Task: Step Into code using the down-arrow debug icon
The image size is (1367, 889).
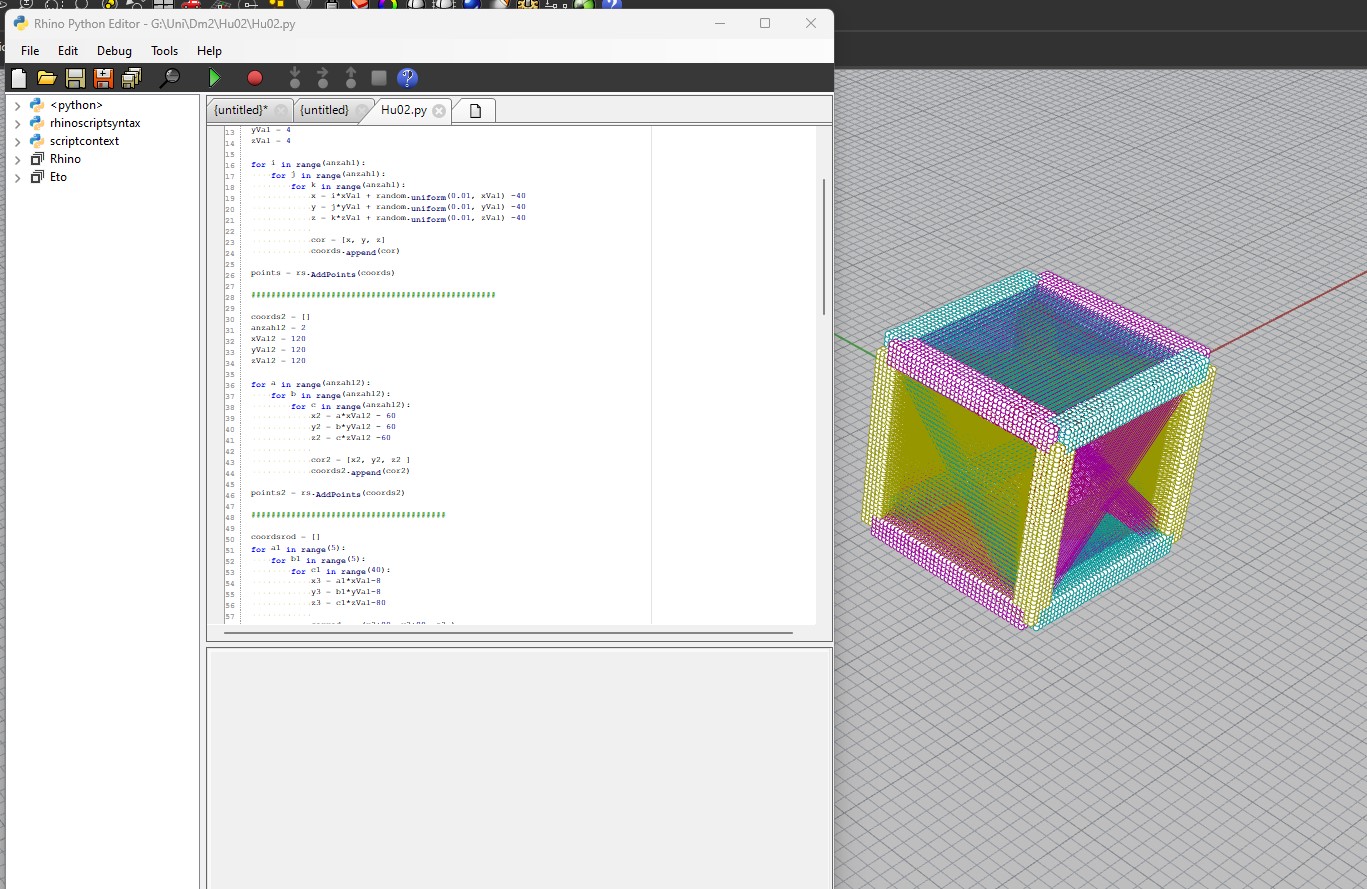Action: pos(294,77)
